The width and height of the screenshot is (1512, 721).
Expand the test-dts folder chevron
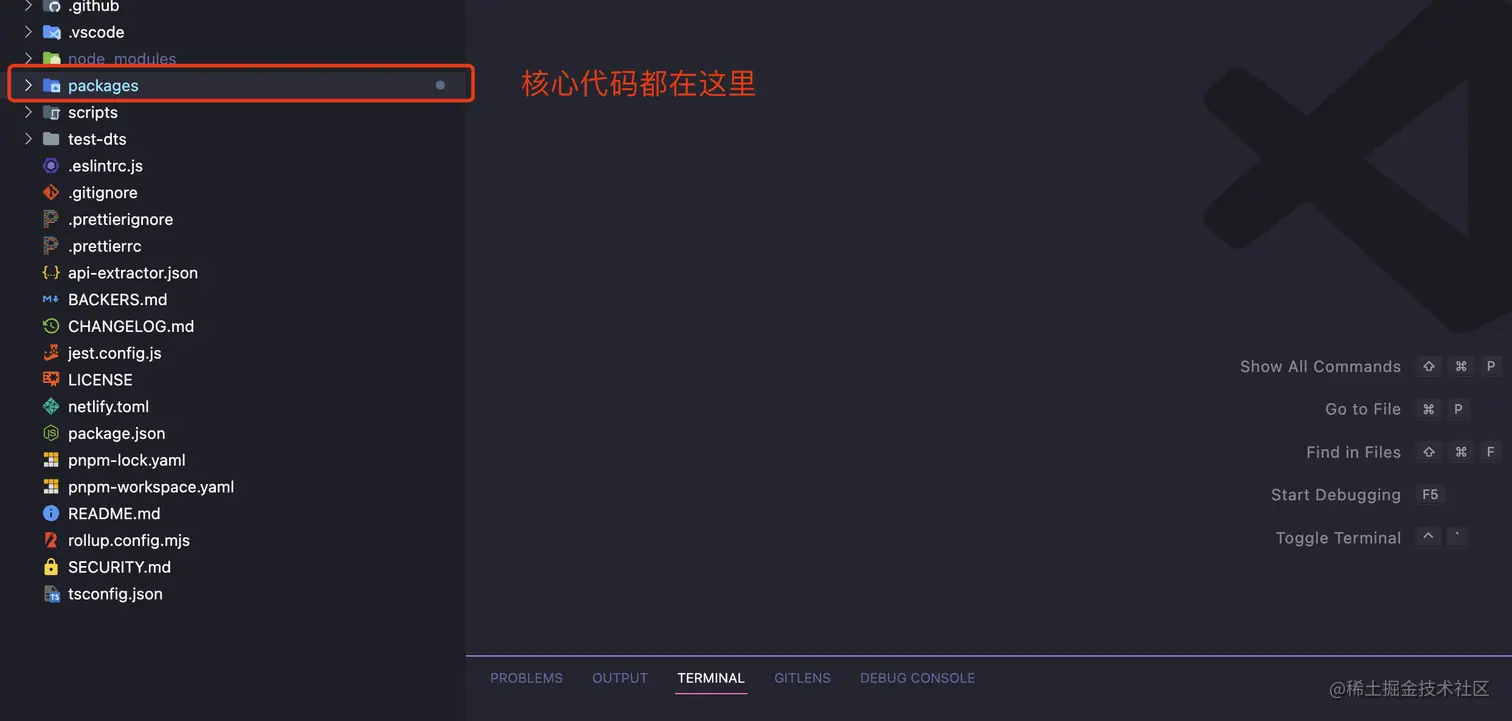point(28,139)
